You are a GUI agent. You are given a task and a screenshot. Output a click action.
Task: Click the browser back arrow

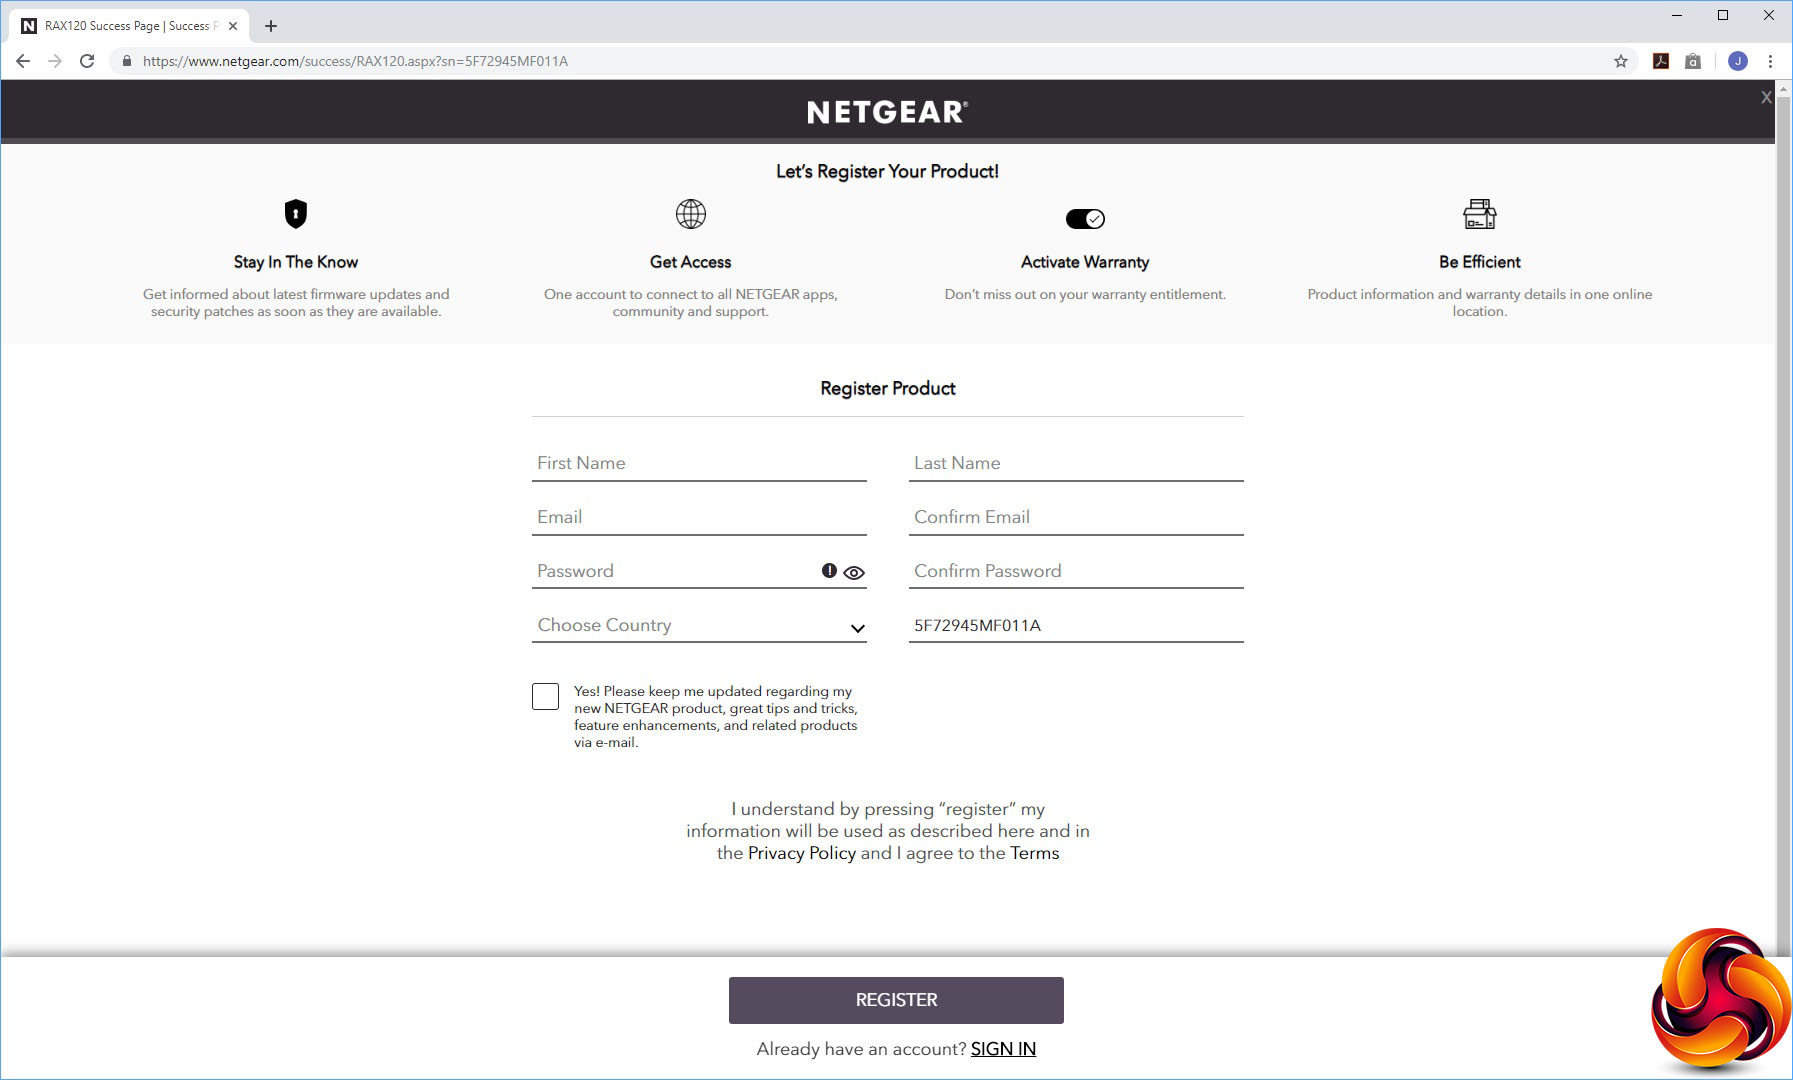(23, 61)
